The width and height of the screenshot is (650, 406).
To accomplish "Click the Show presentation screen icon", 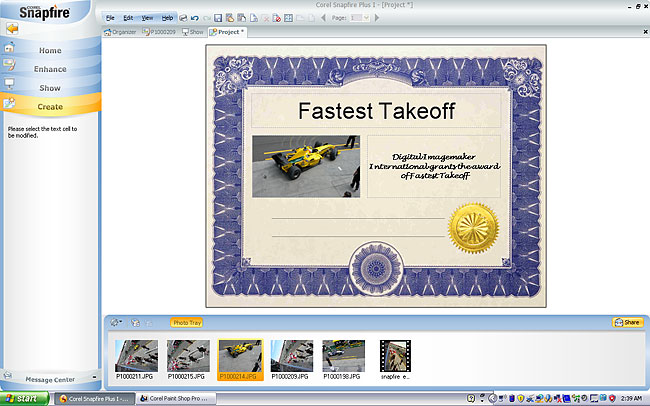I will (10, 85).
